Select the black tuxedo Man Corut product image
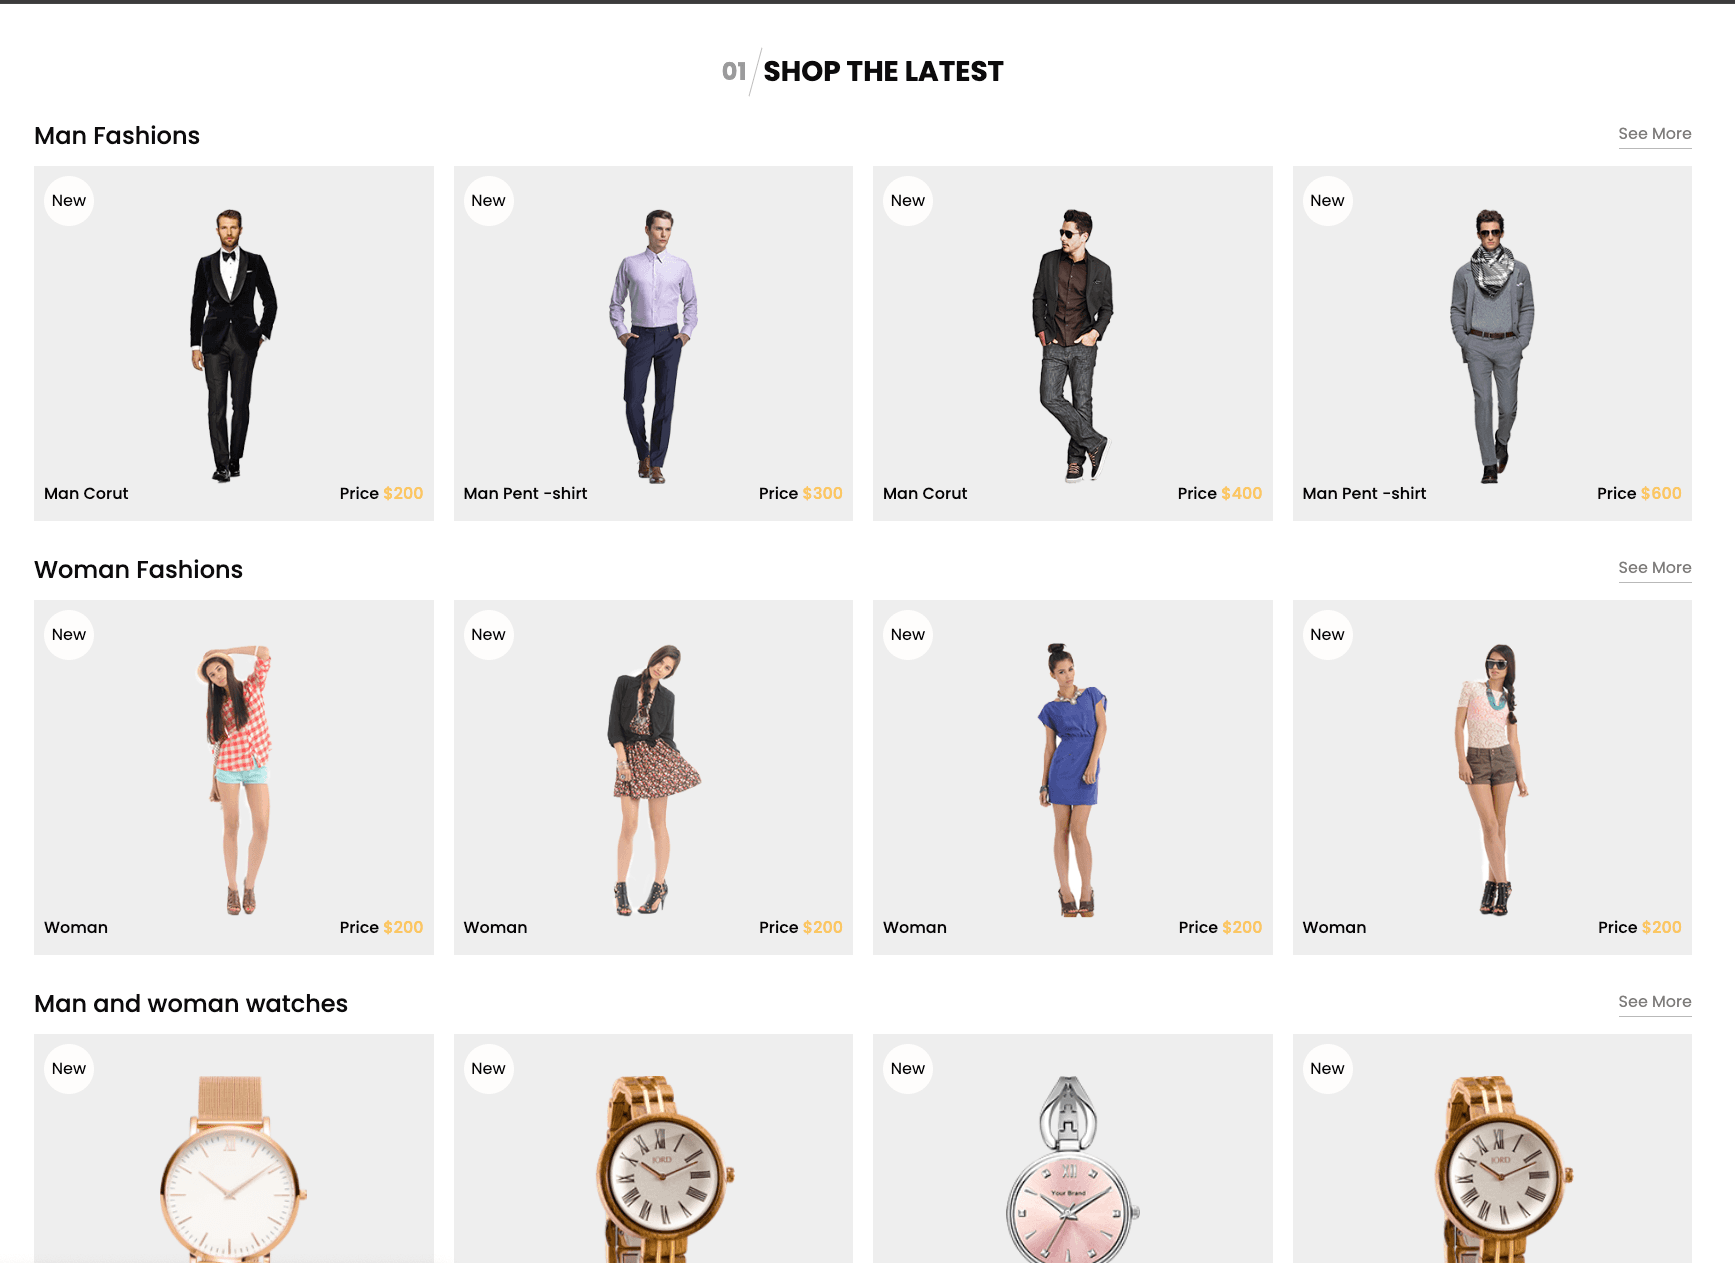This screenshot has height=1263, width=1735. [x=233, y=345]
